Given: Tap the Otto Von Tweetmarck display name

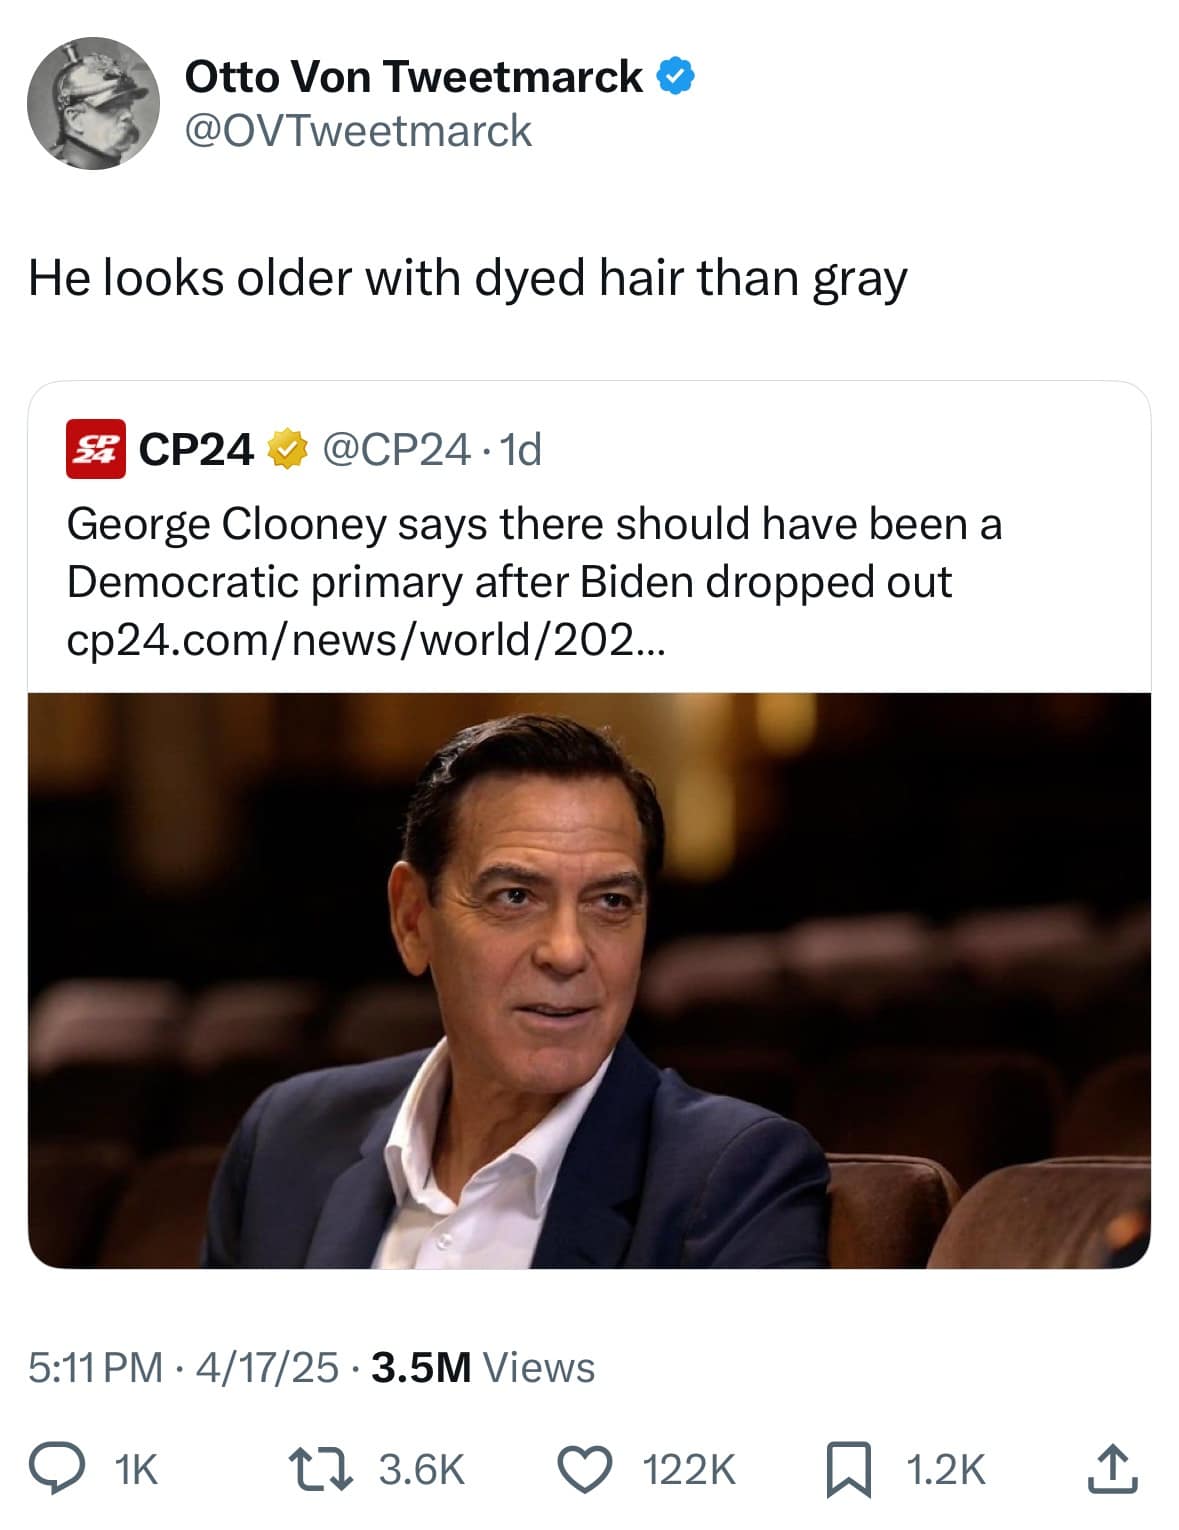Looking at the screenshot, I should 413,77.
